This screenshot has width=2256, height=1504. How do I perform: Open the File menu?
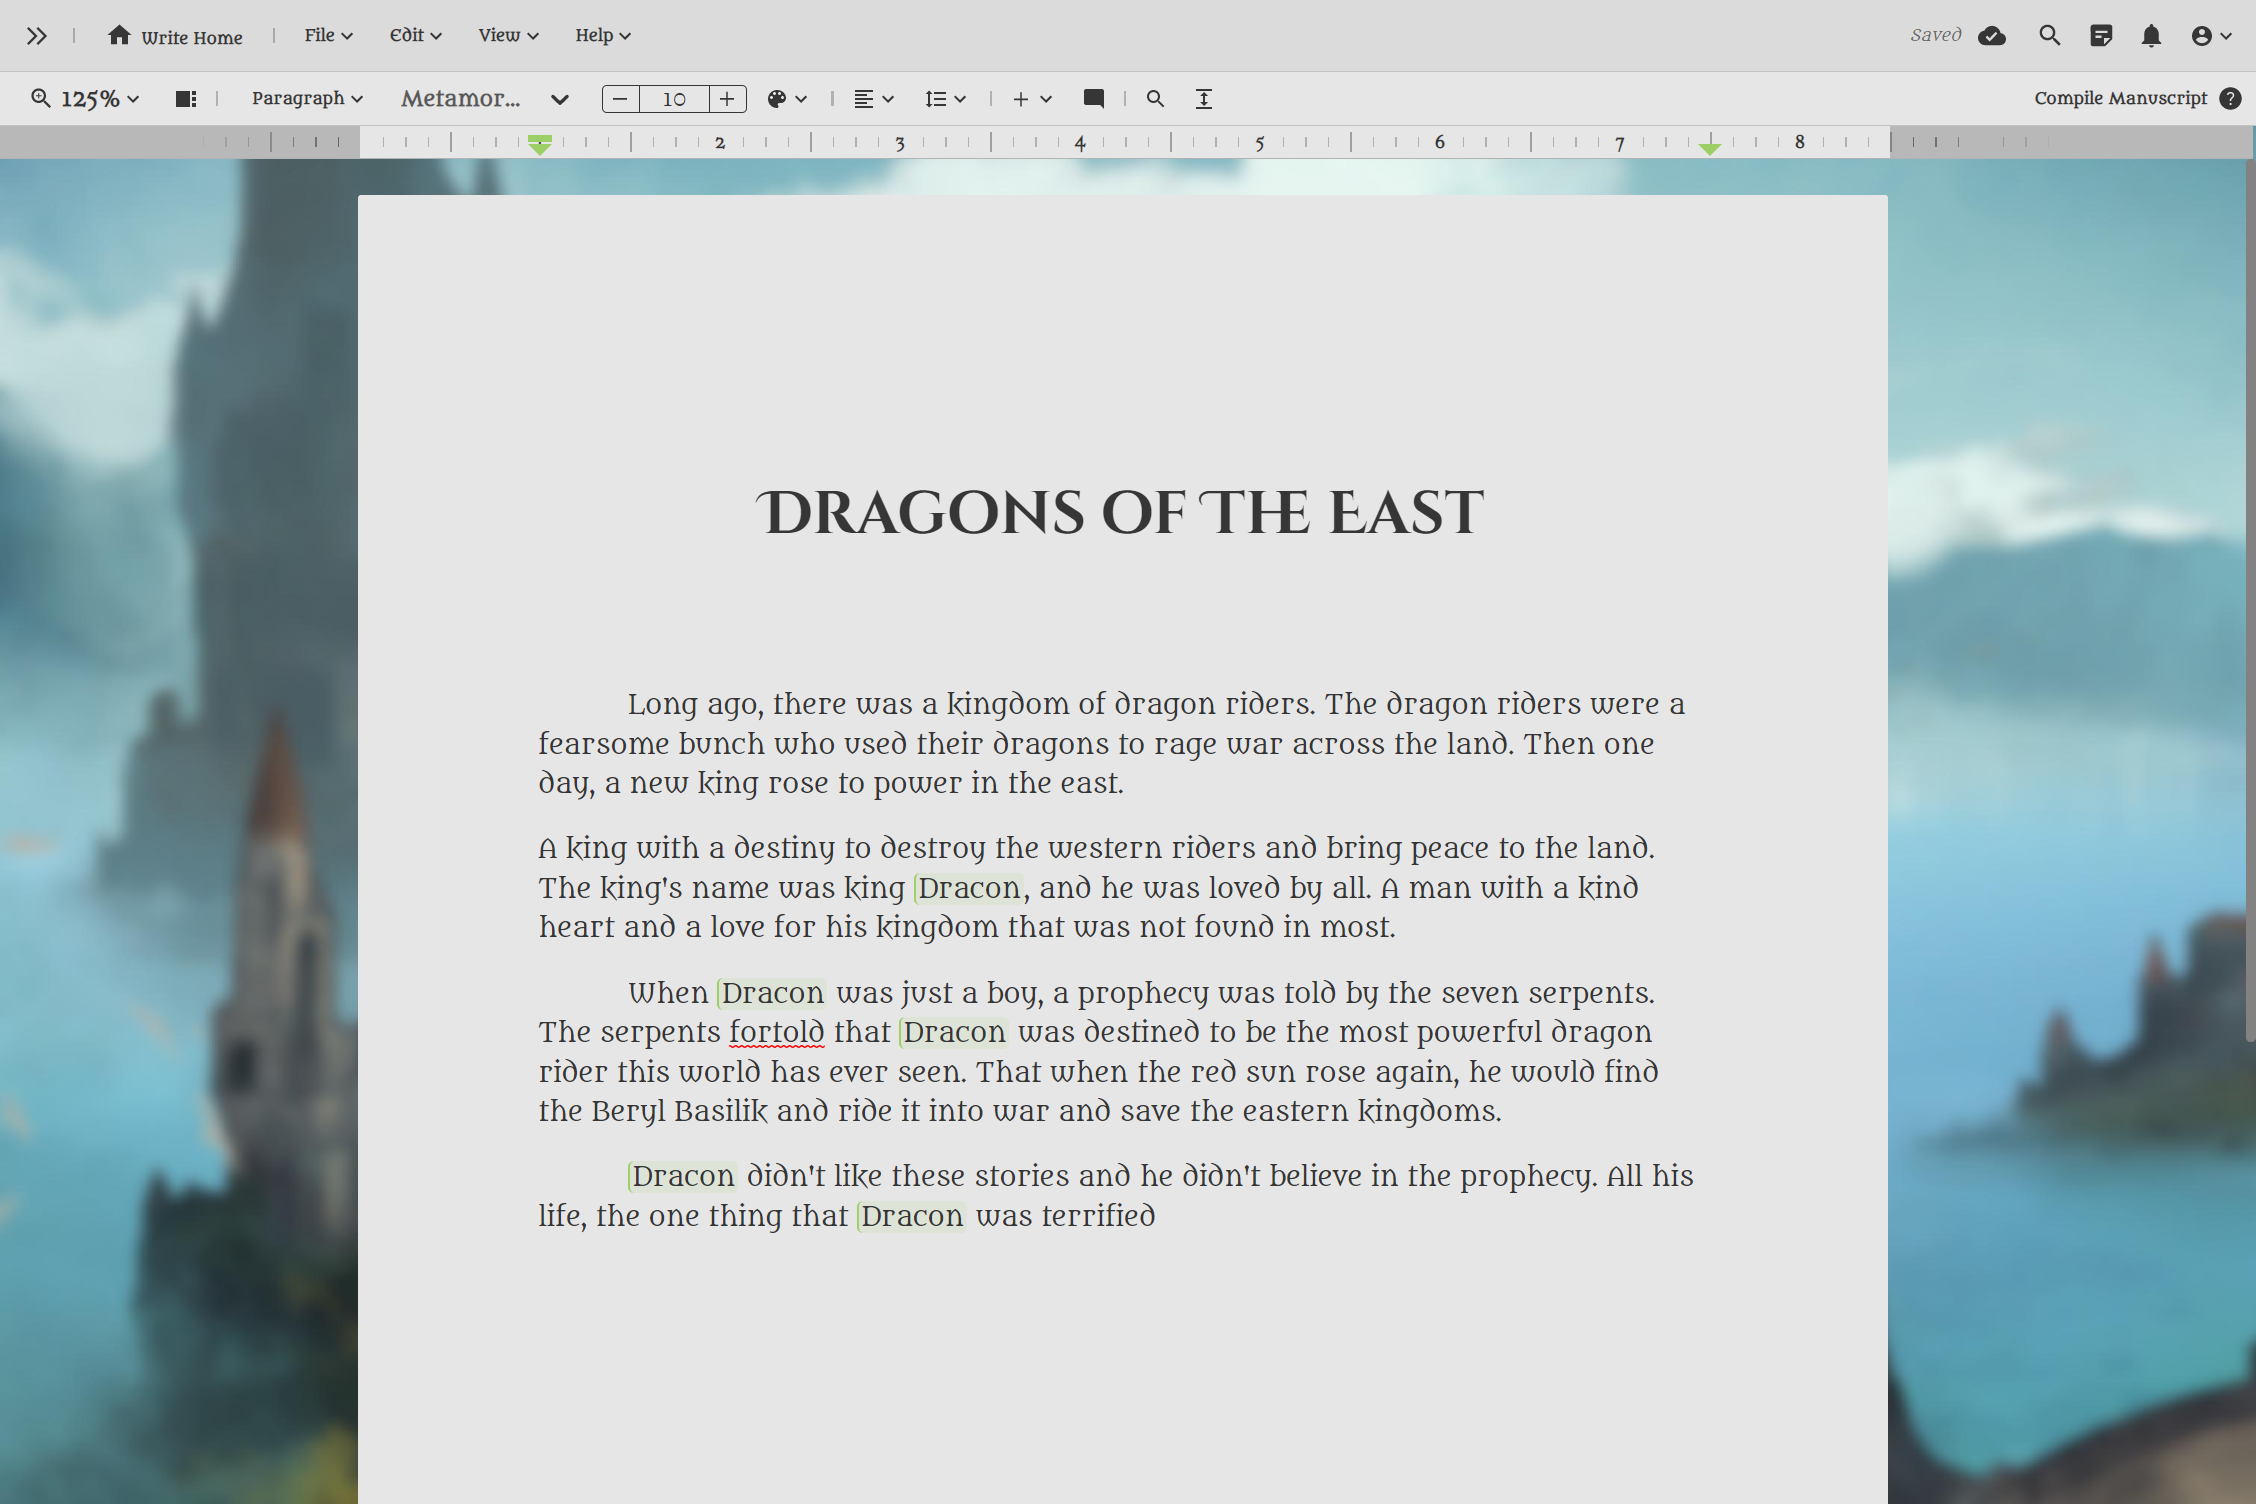328,35
